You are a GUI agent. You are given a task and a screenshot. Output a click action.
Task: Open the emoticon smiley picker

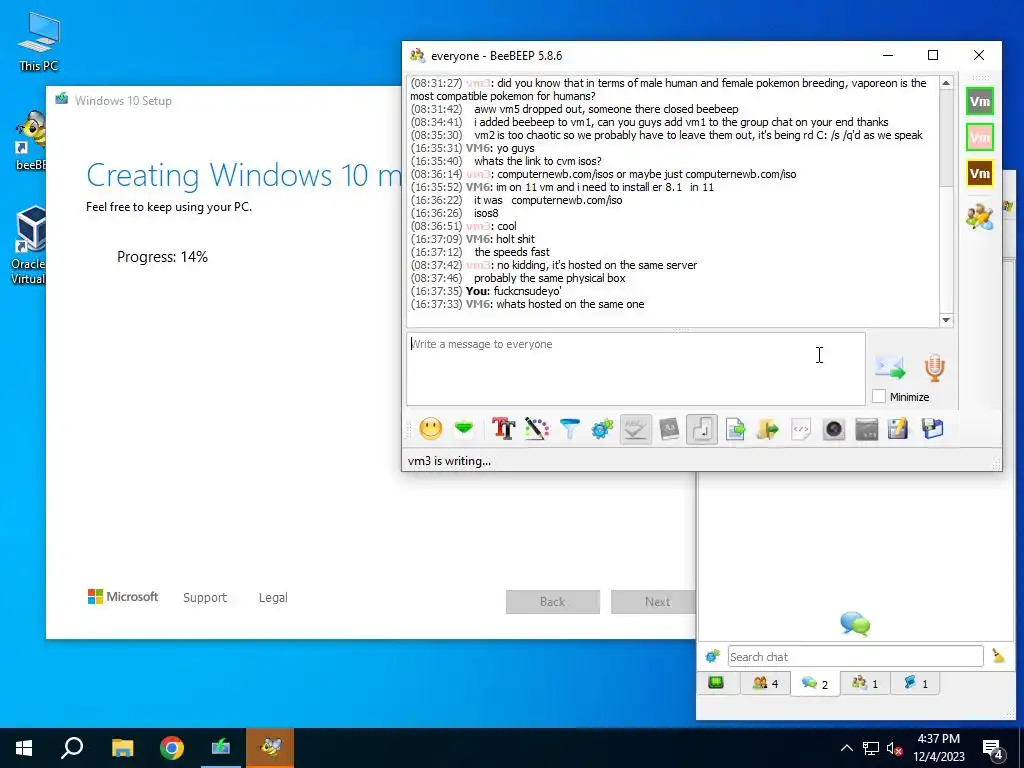[430, 429]
